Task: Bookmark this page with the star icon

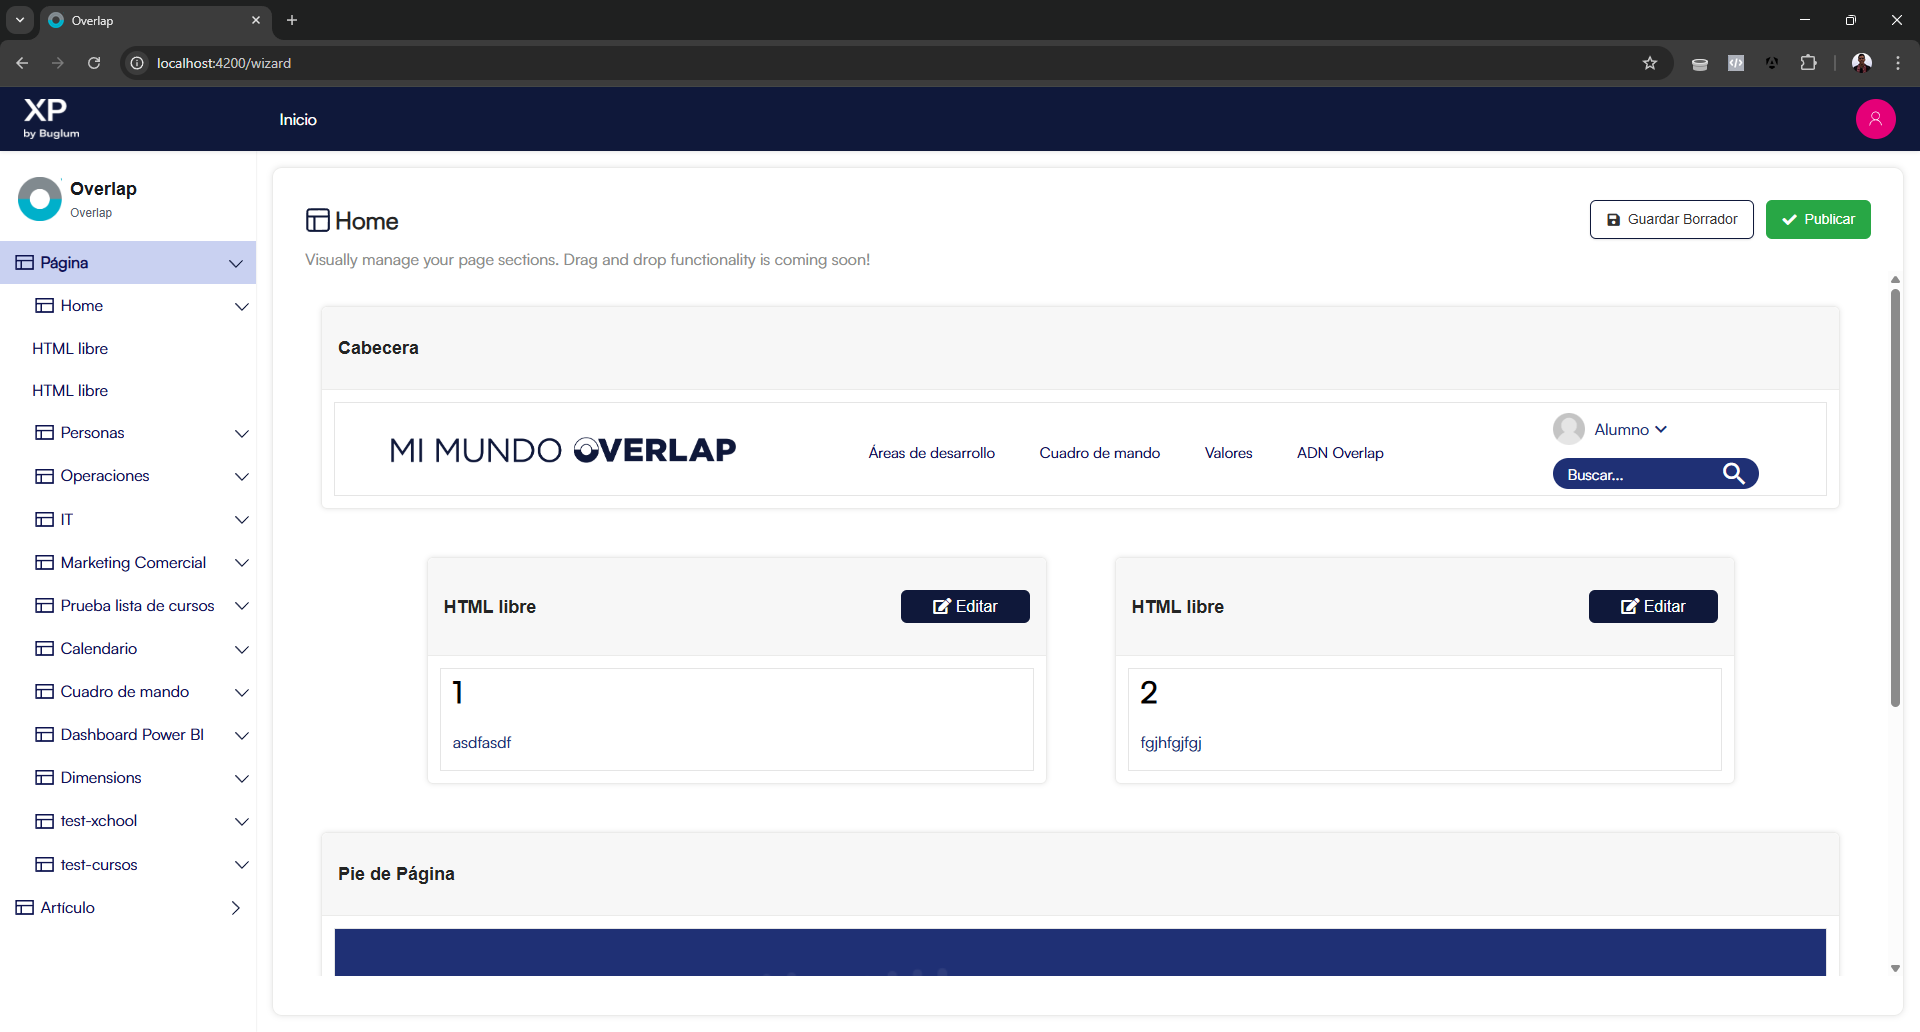Action: [x=1650, y=63]
